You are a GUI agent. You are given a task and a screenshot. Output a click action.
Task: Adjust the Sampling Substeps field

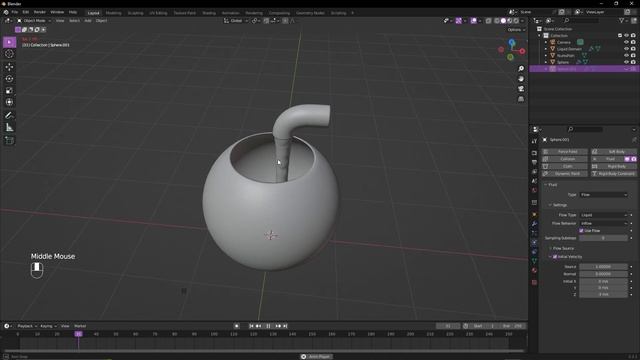pyautogui.click(x=603, y=238)
